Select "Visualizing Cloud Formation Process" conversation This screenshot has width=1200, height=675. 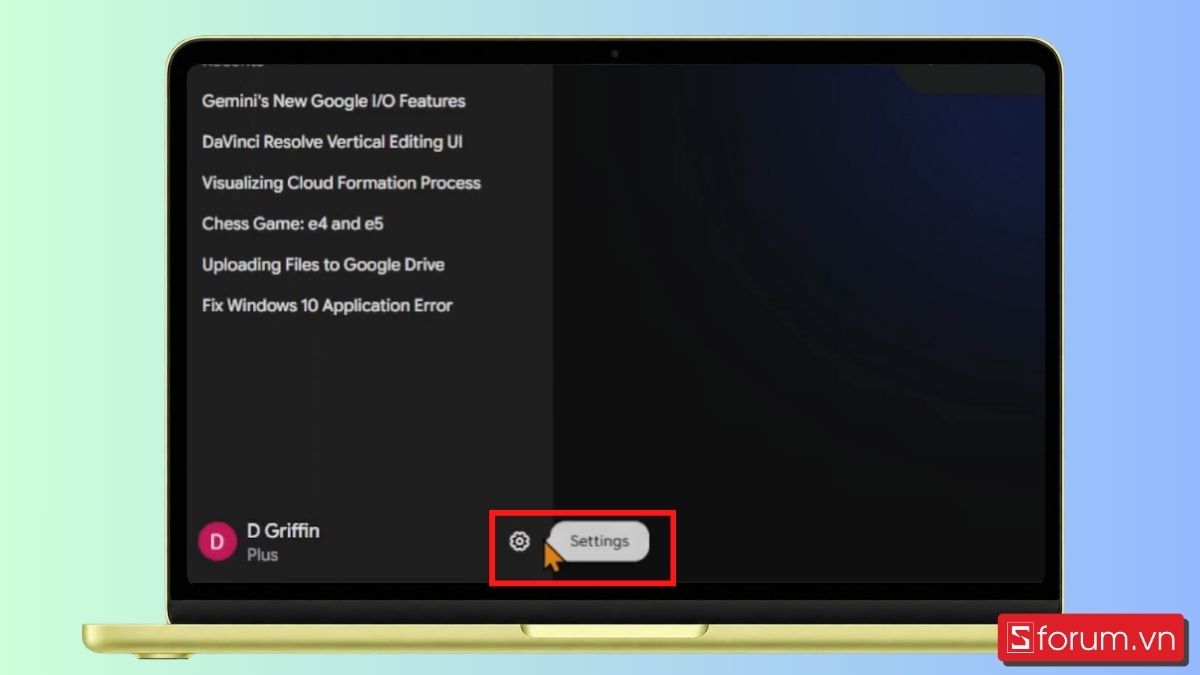tap(341, 183)
